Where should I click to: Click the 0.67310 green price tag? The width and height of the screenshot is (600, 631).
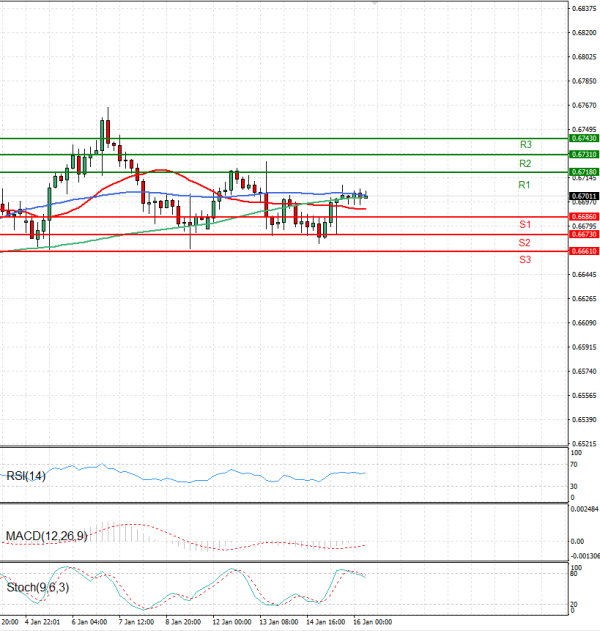tap(584, 155)
